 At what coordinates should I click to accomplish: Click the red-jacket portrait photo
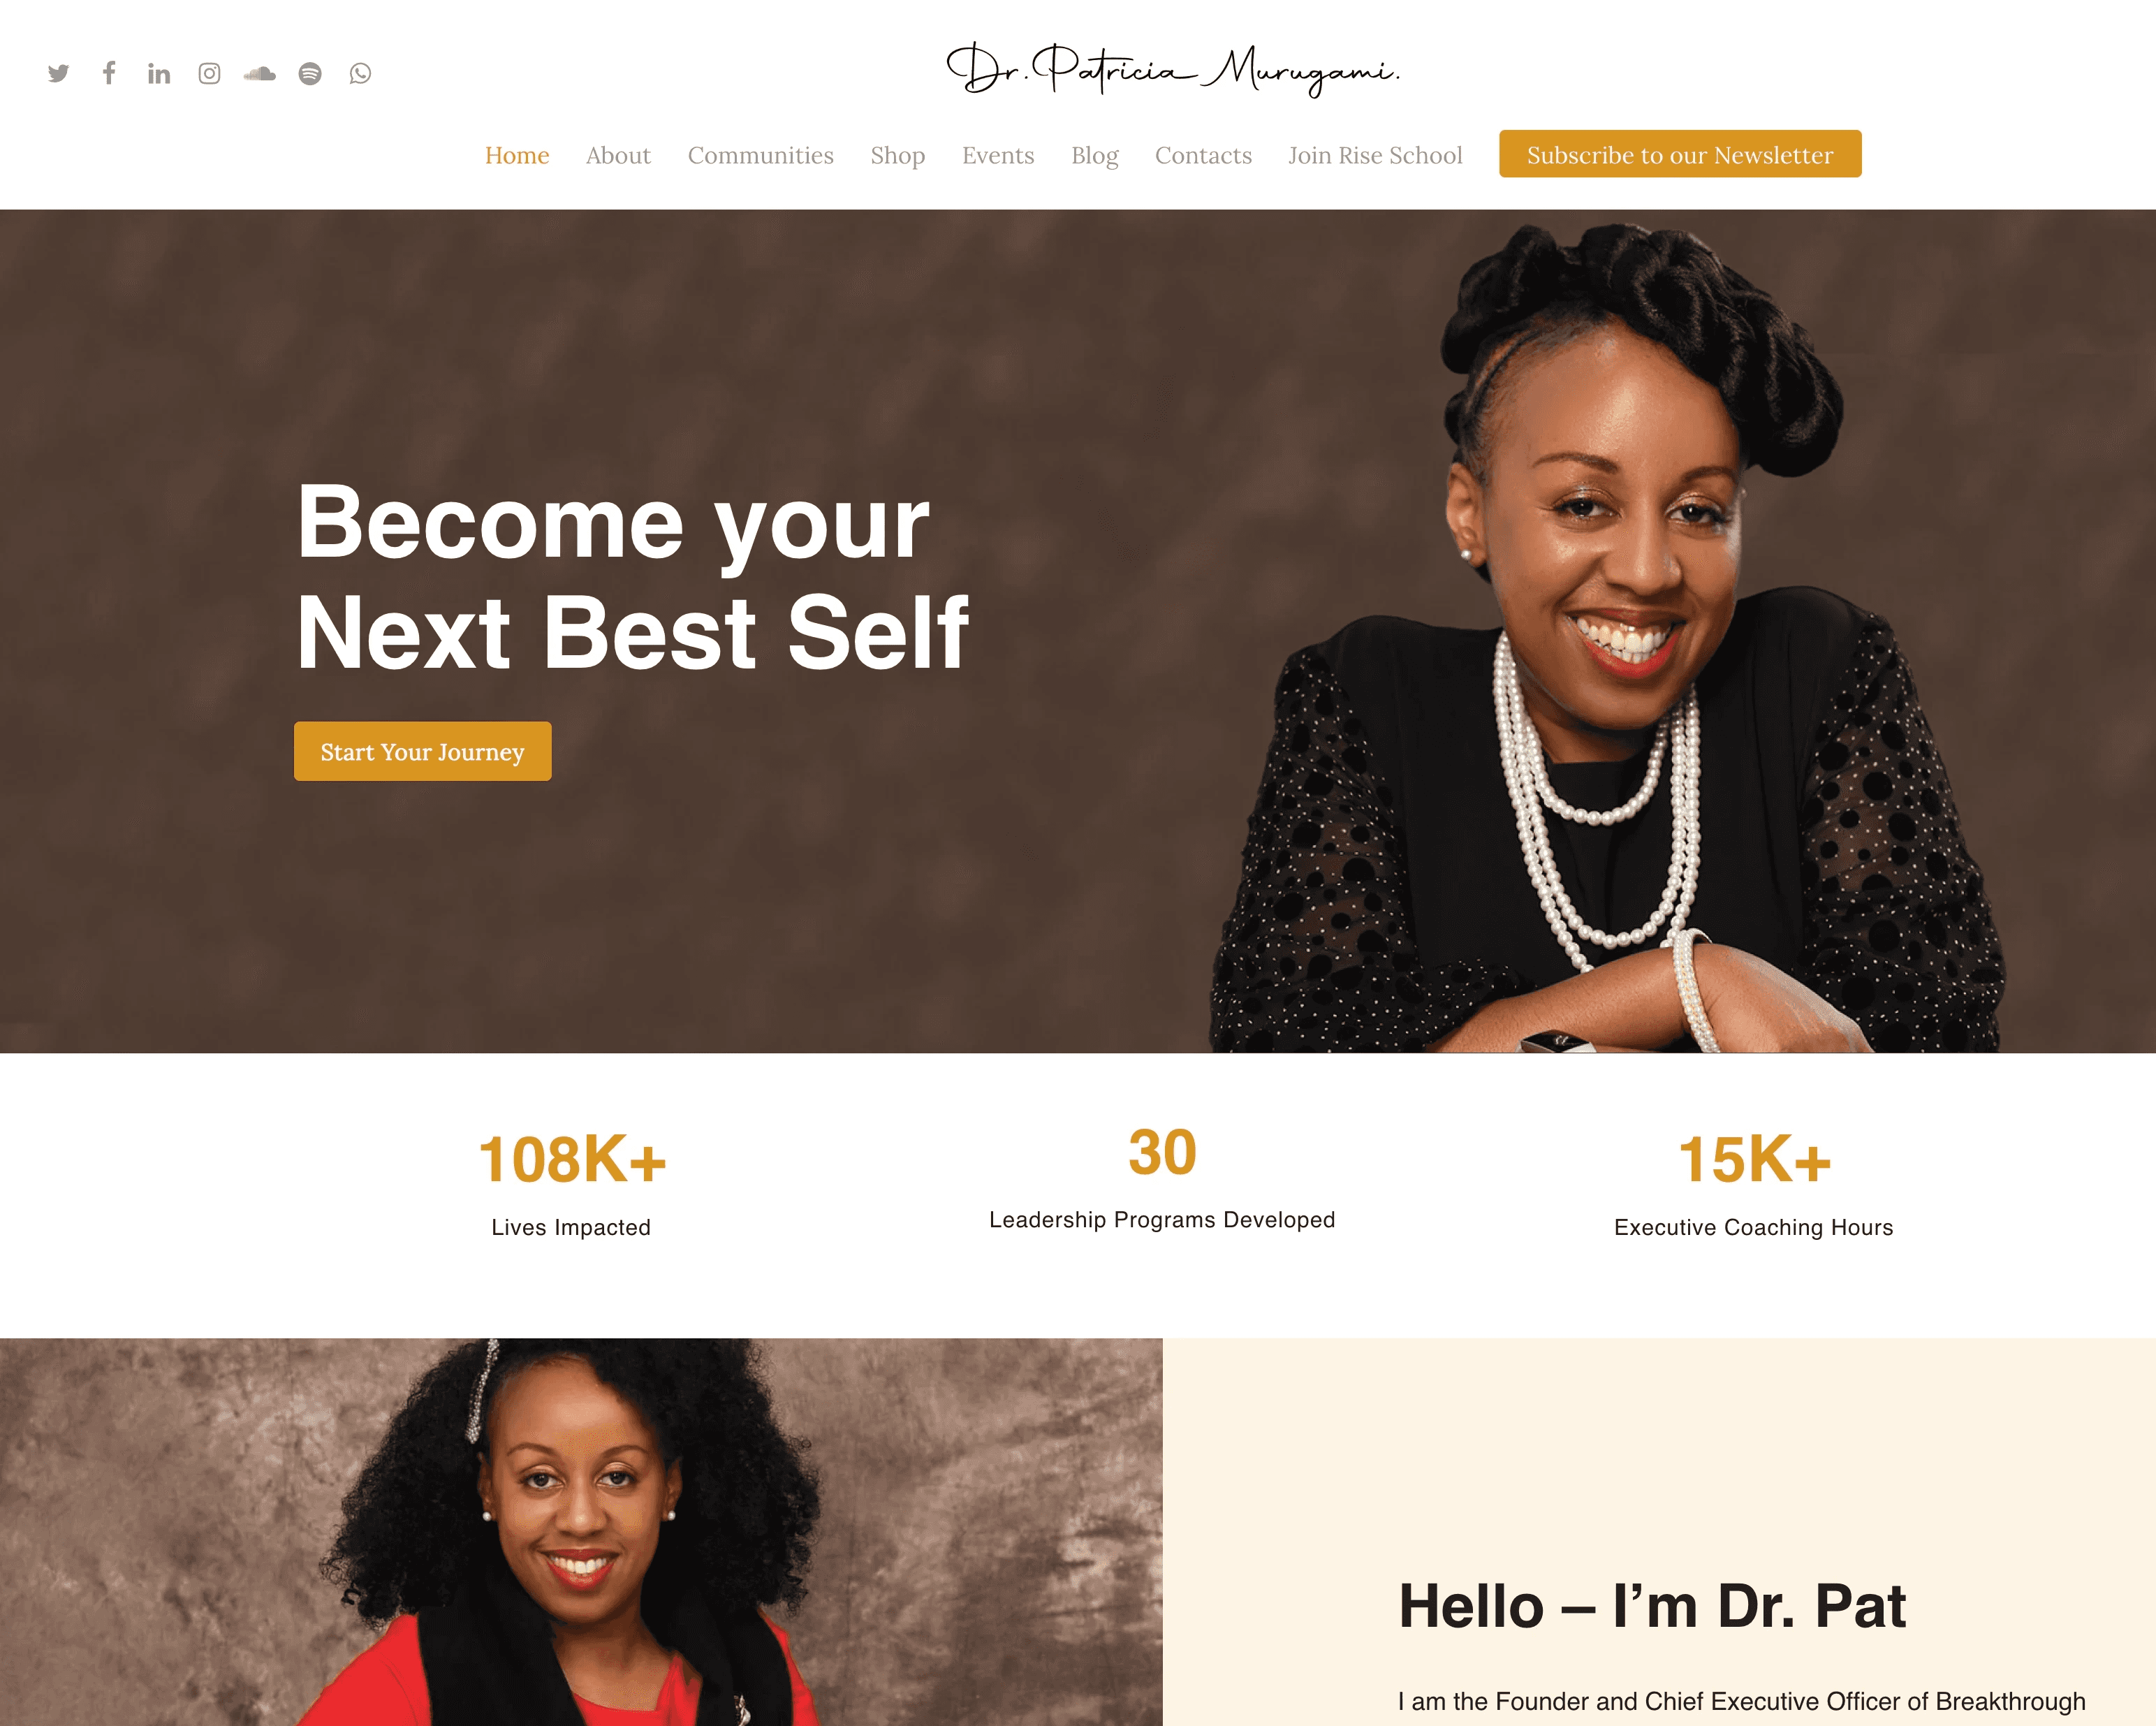581,1532
